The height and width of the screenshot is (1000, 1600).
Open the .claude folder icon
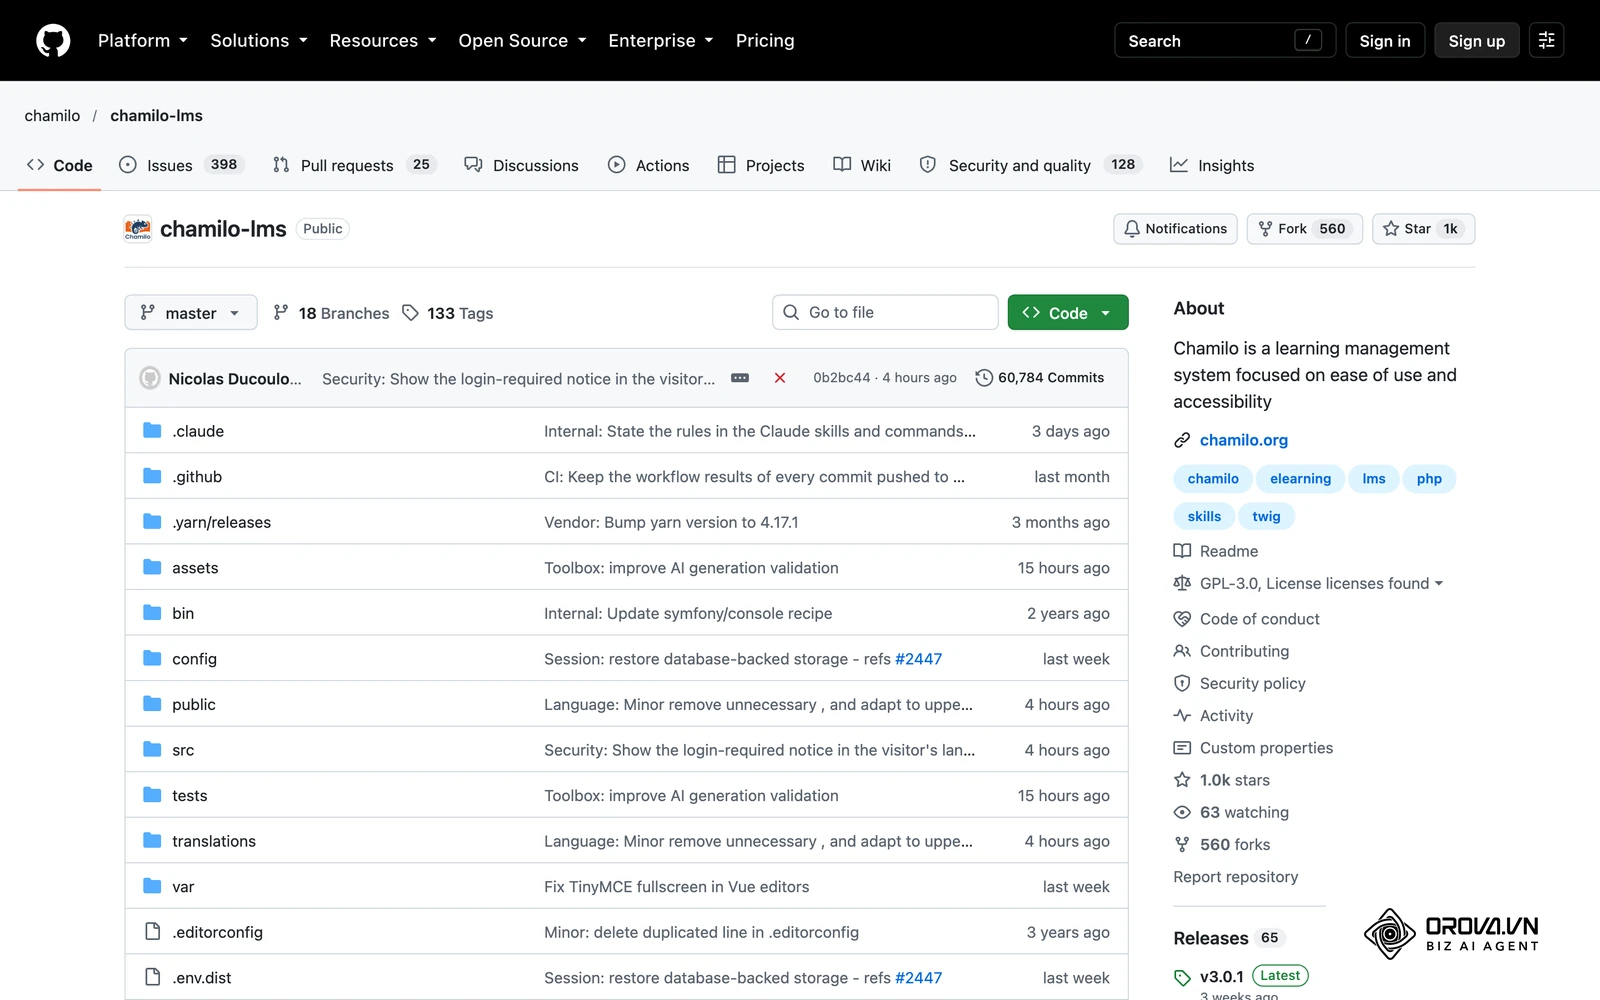152,431
